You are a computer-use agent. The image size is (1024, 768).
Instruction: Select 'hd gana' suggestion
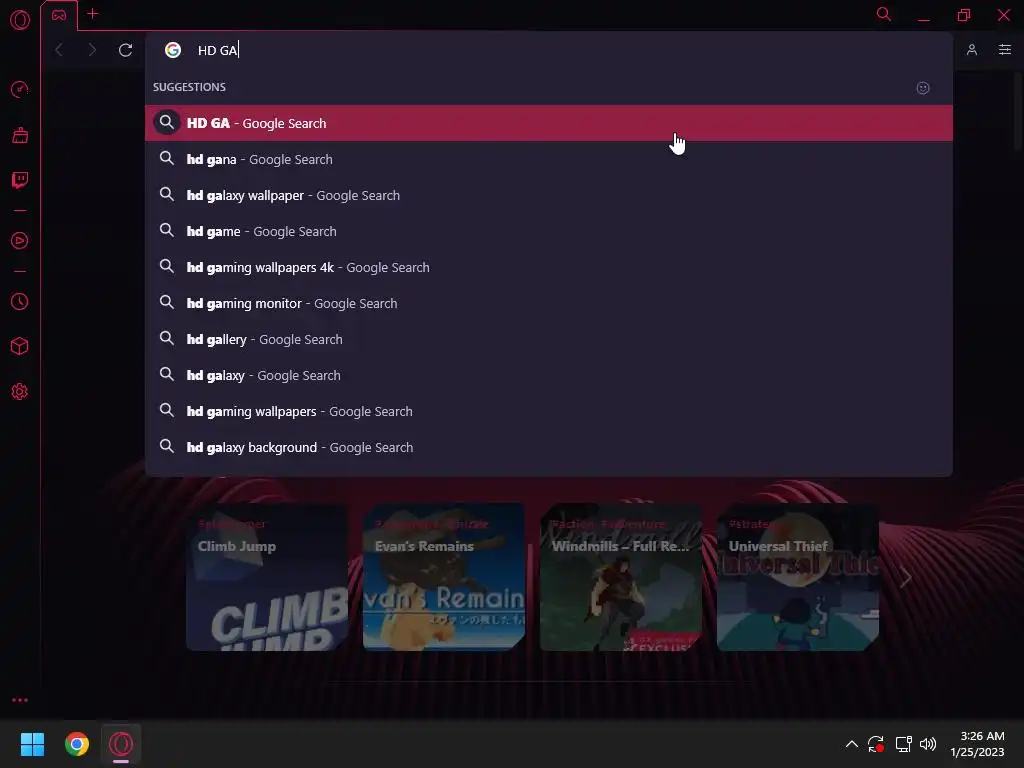click(x=549, y=159)
